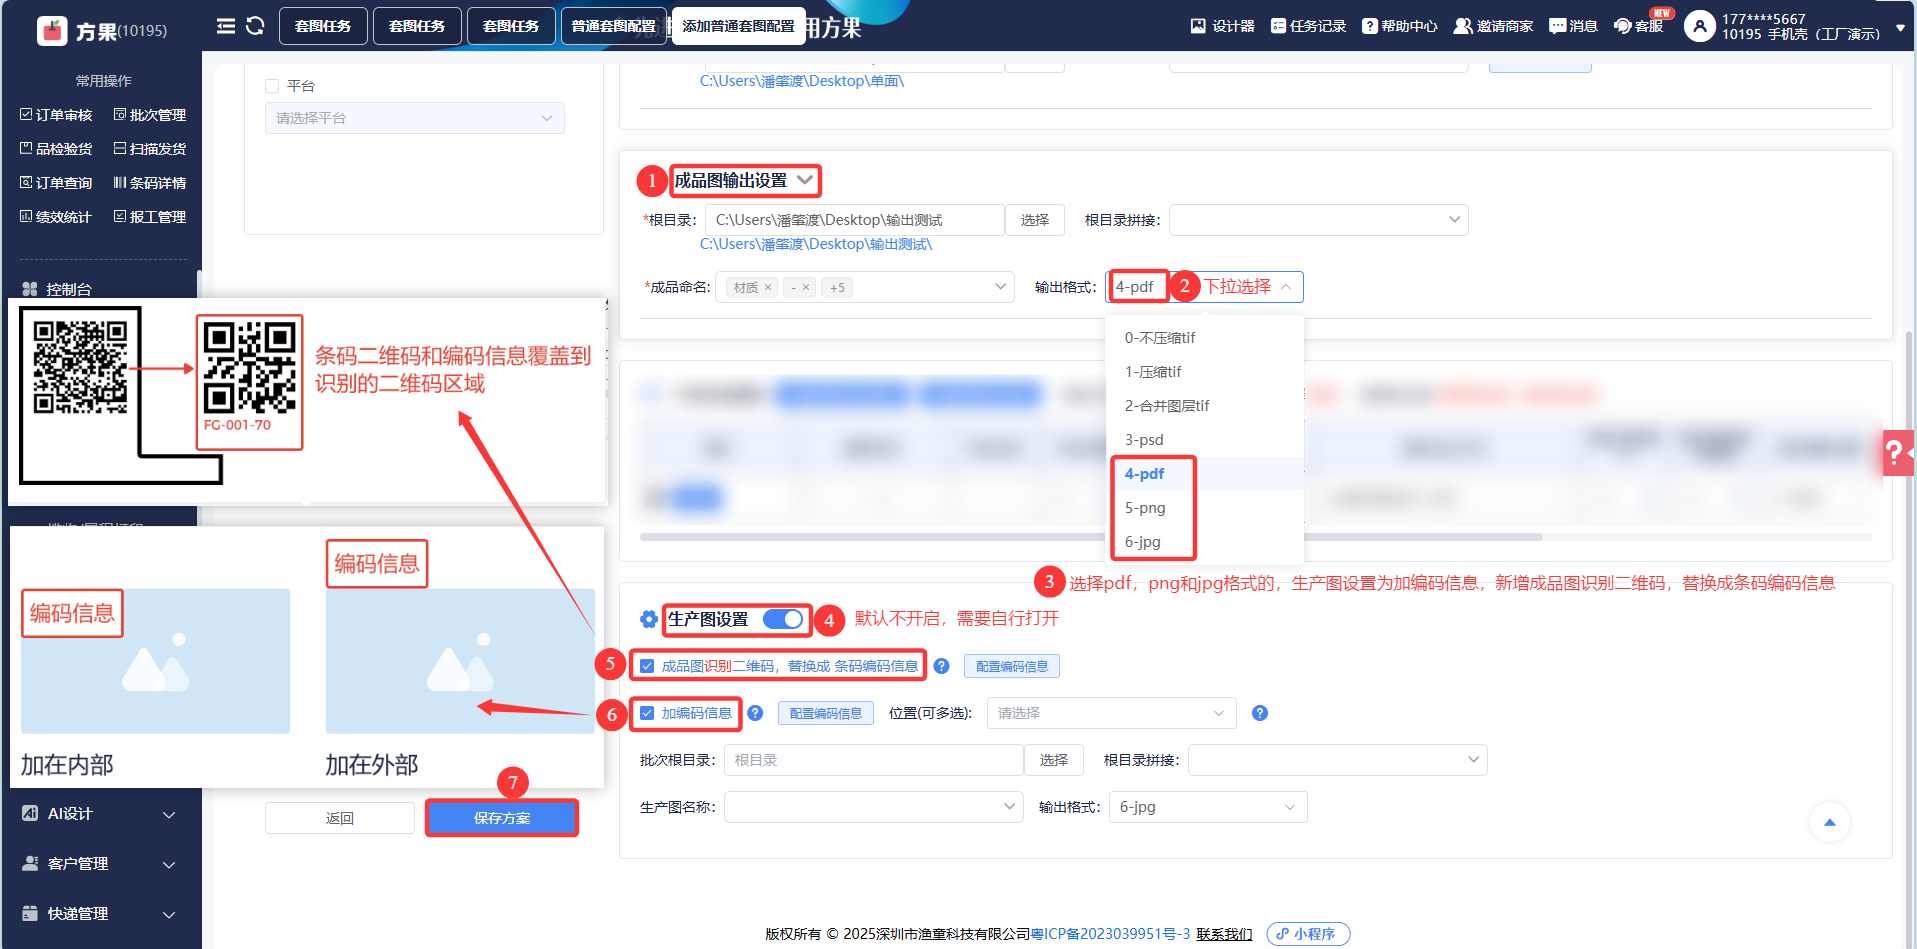Screen dimensions: 1917x949
Task: Open the 粤ICP备2023039951号-3 link
Action: [x=1110, y=934]
